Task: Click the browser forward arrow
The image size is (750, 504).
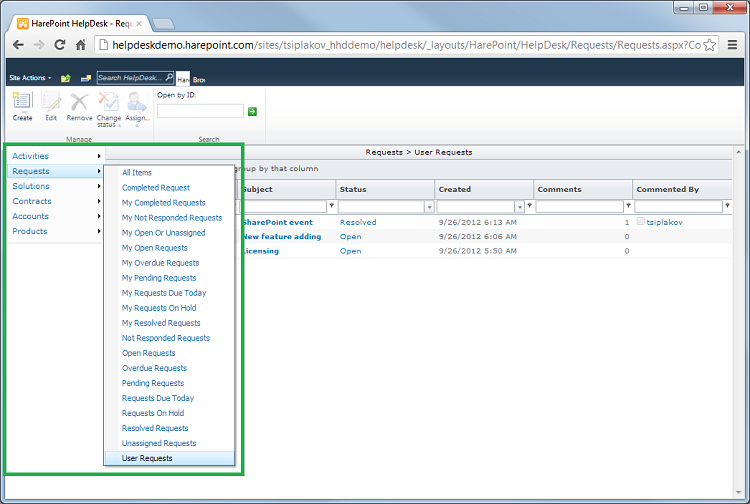Action: pos(39,45)
